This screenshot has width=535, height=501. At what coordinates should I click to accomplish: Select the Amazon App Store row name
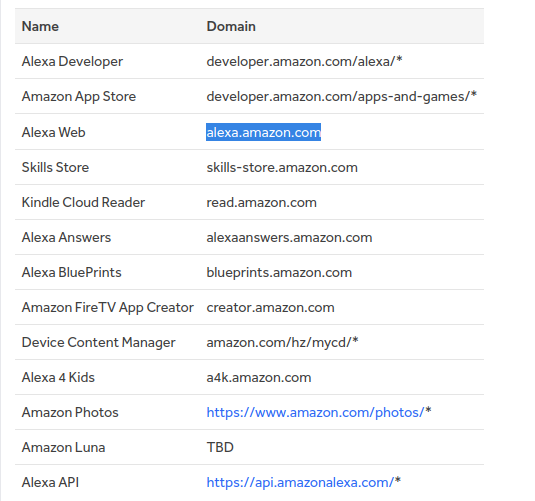coord(79,97)
